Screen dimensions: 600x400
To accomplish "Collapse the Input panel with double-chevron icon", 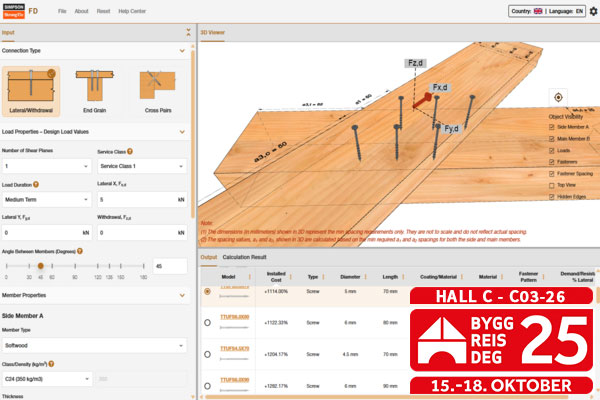I will [x=188, y=33].
